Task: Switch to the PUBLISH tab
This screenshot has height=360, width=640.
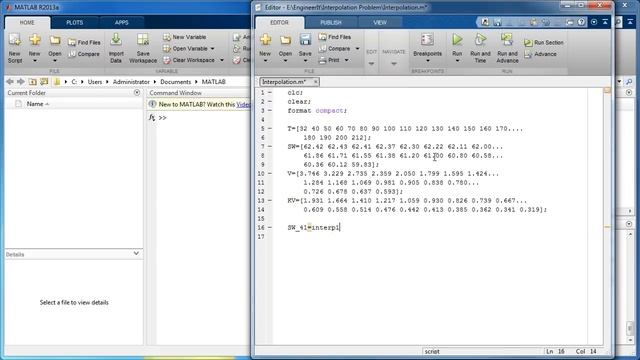Action: (x=331, y=22)
